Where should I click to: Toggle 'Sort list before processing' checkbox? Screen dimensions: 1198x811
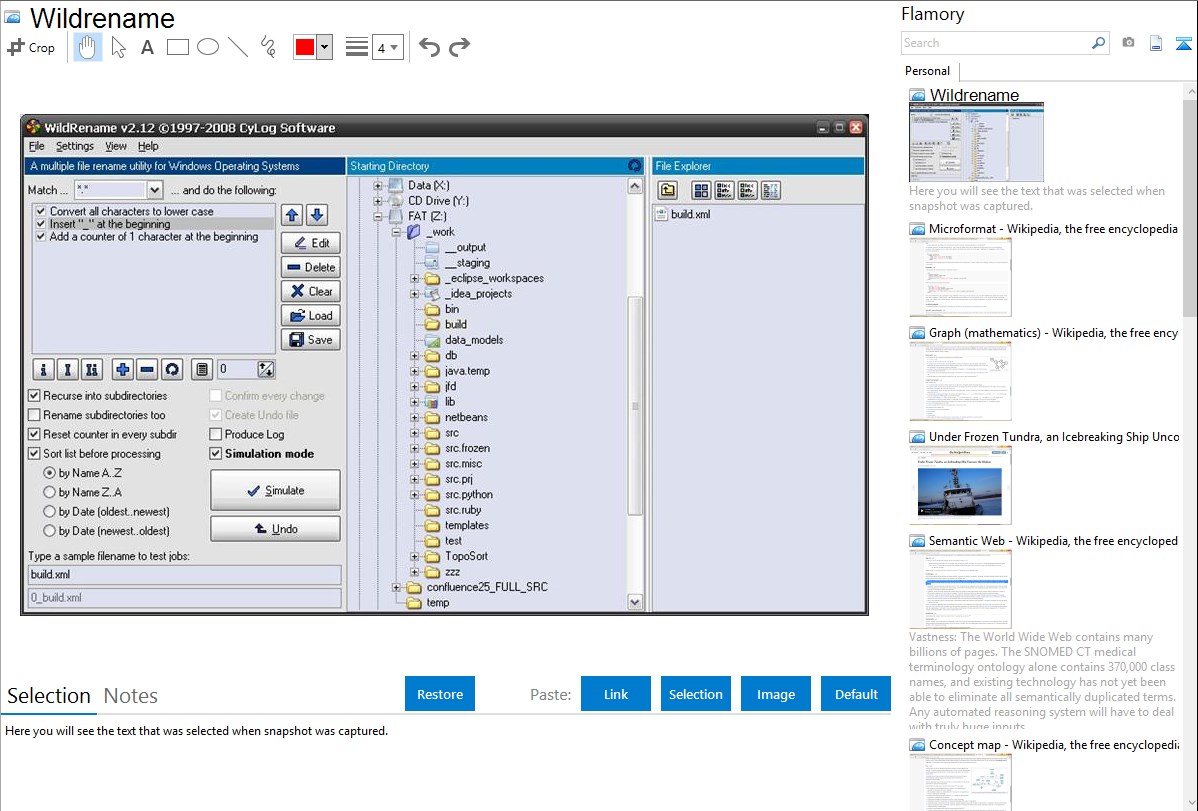[34, 453]
